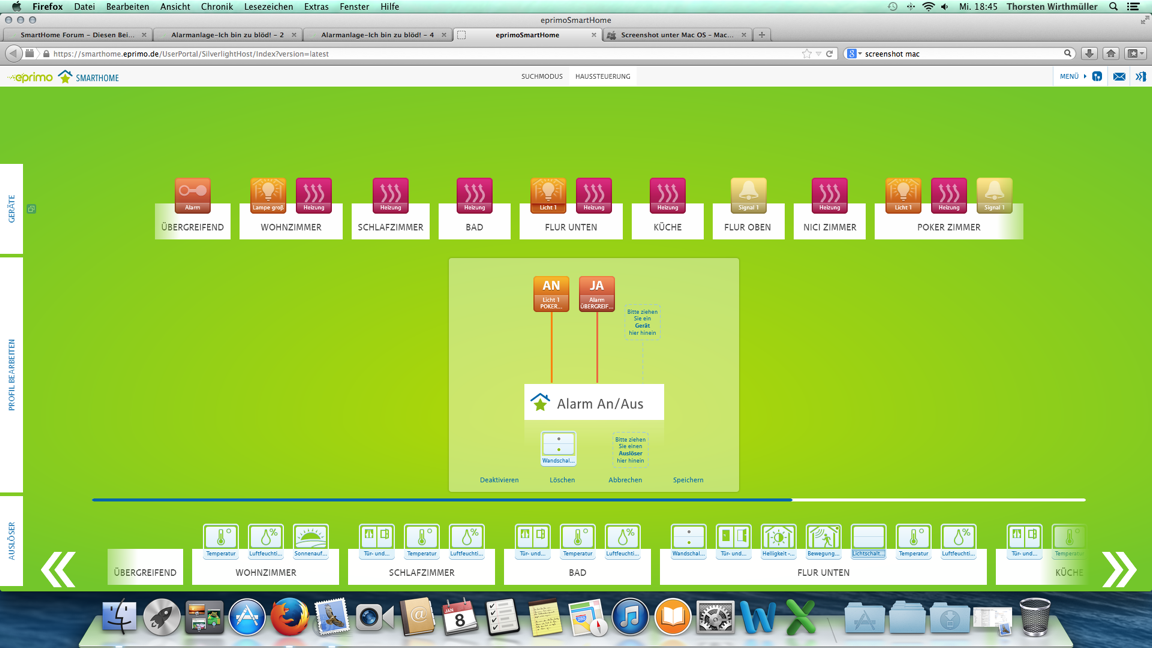Select the Wandschalter trigger under Alarm An/Aus
Screen dimensions: 1152x648
pos(558,448)
